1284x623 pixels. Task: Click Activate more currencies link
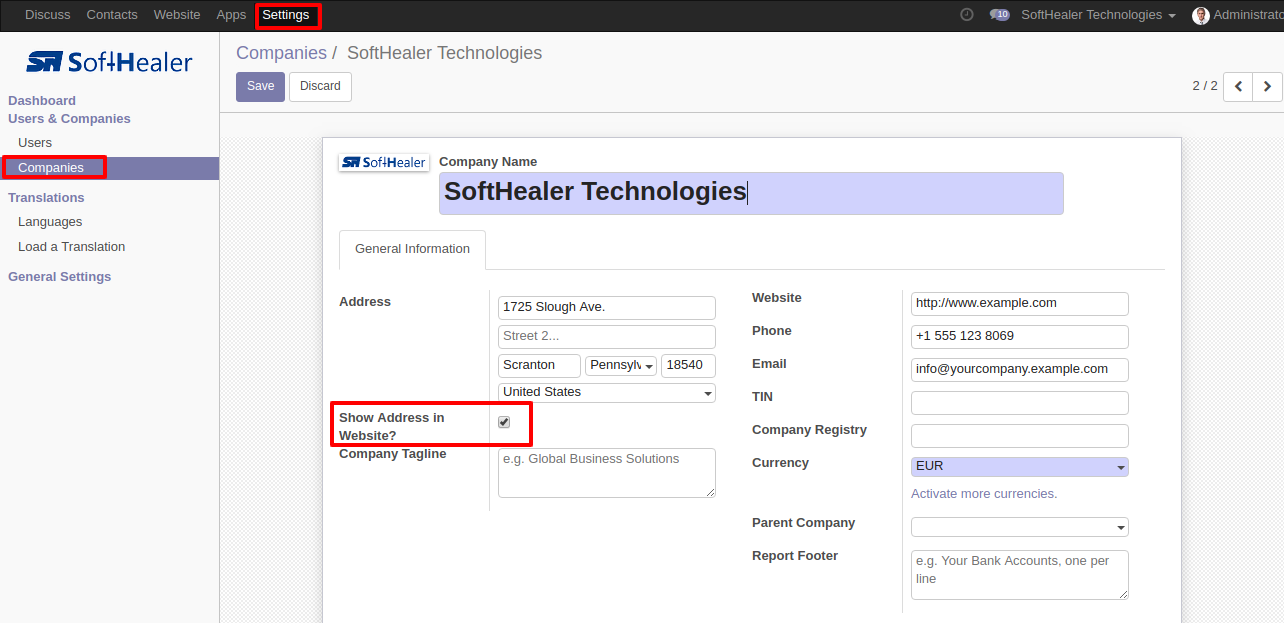point(984,494)
